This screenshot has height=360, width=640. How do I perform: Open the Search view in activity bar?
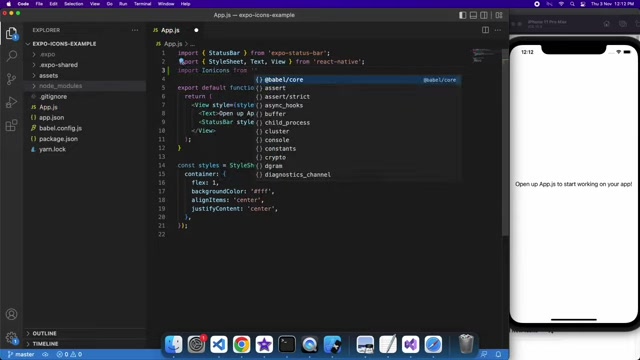pos(11,56)
